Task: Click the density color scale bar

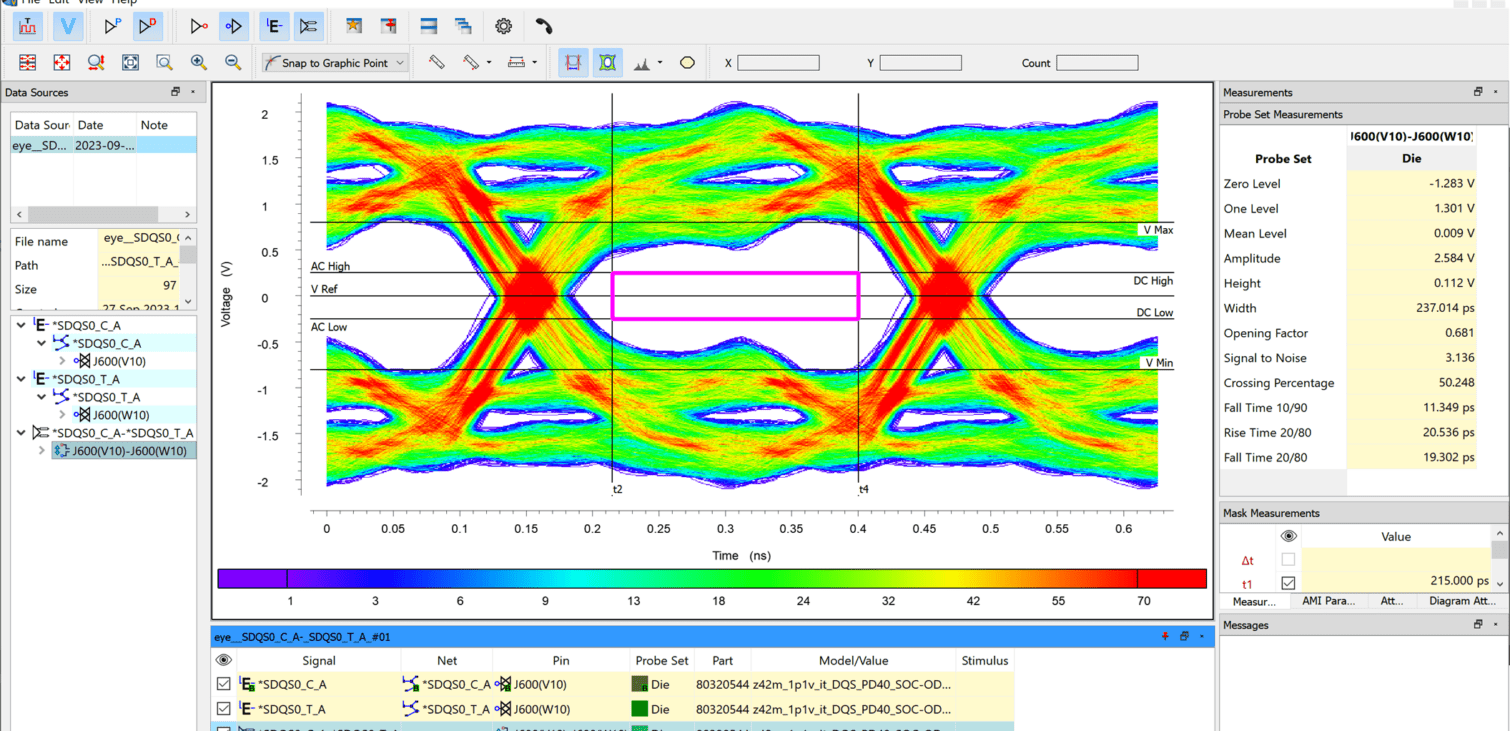Action: tap(712, 578)
